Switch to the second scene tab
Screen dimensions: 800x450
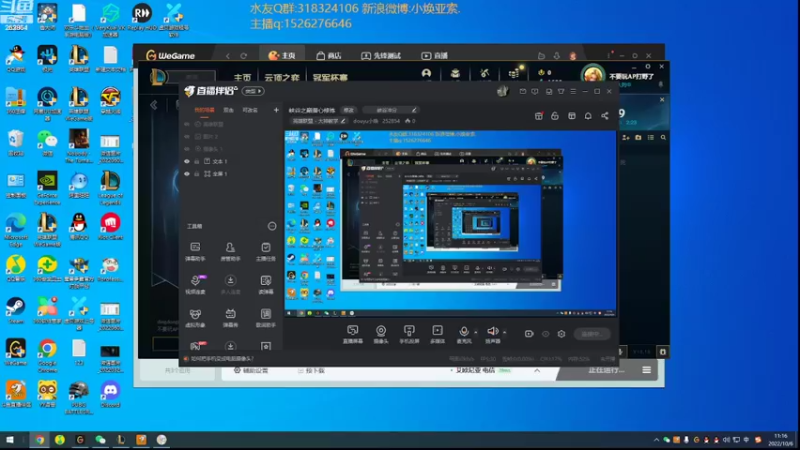point(229,110)
